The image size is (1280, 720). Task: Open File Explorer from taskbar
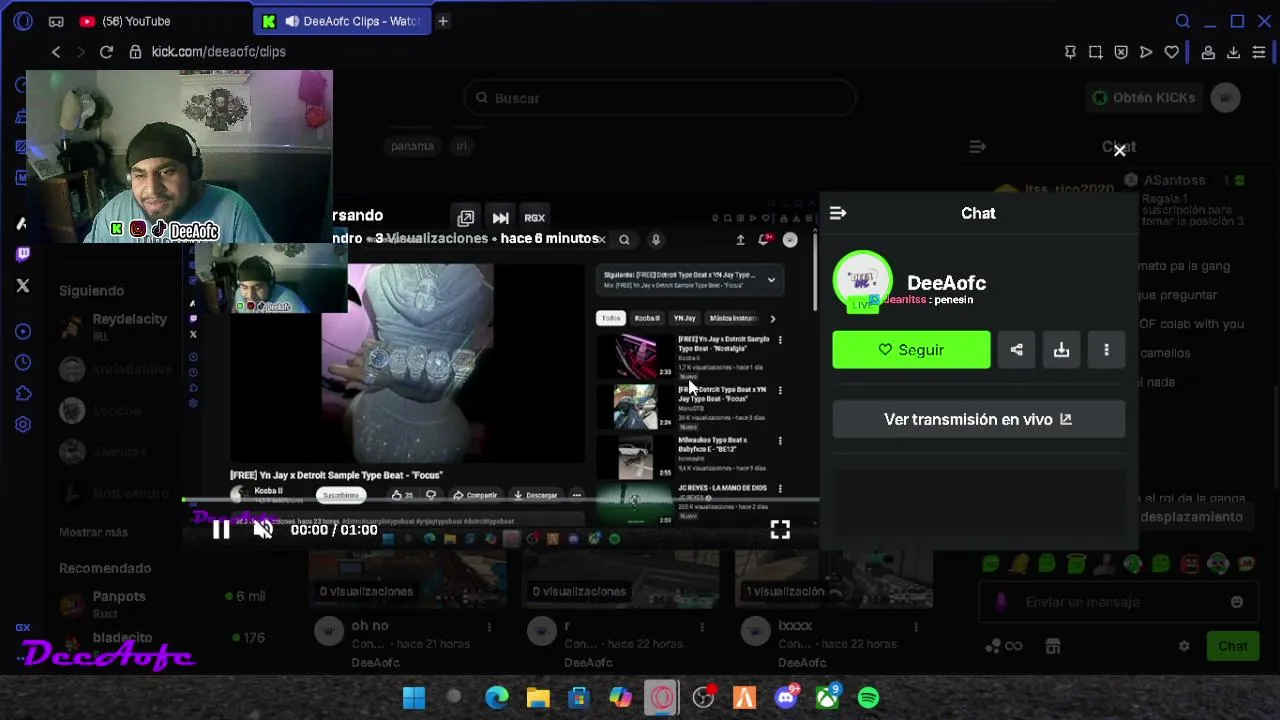538,697
